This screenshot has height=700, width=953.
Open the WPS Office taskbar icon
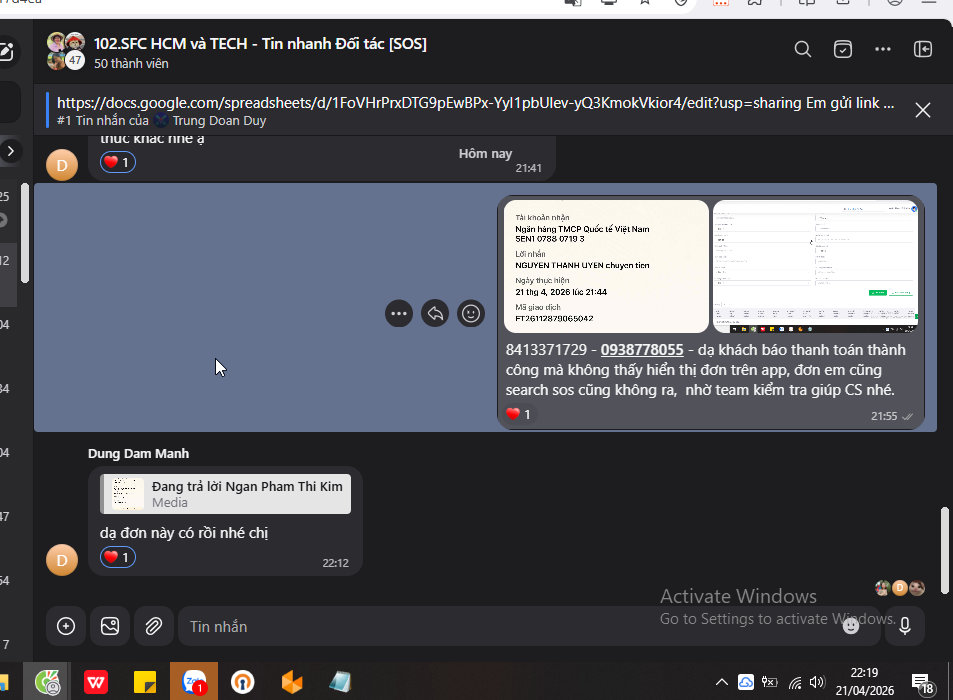pos(96,682)
